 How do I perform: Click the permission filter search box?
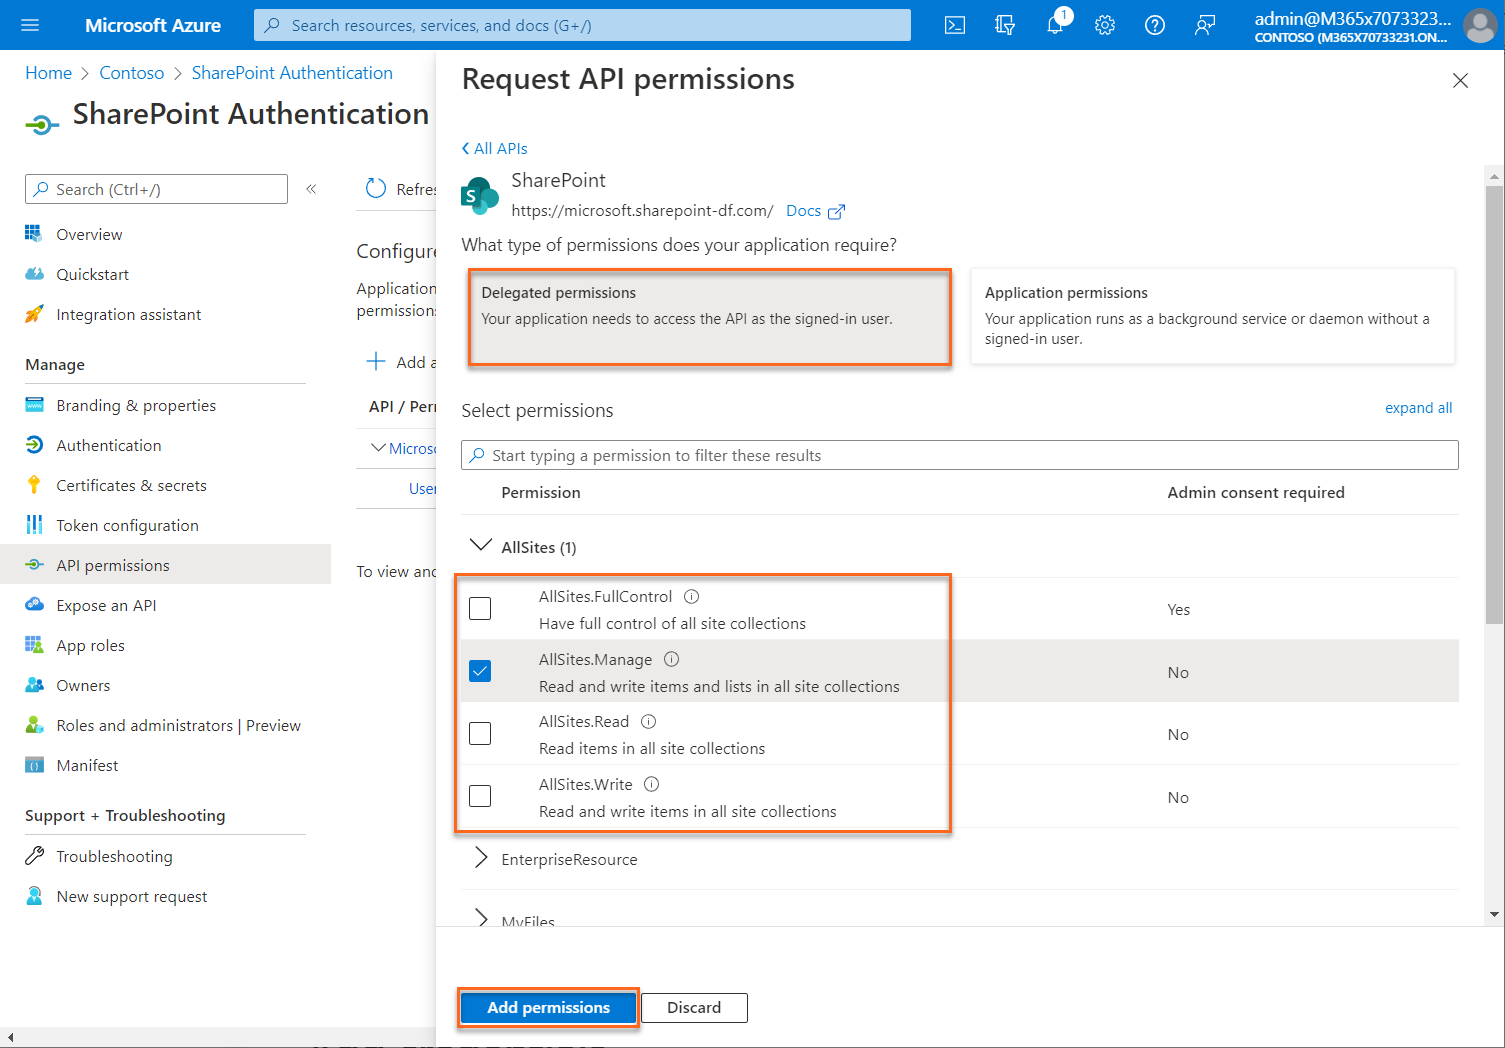958,455
